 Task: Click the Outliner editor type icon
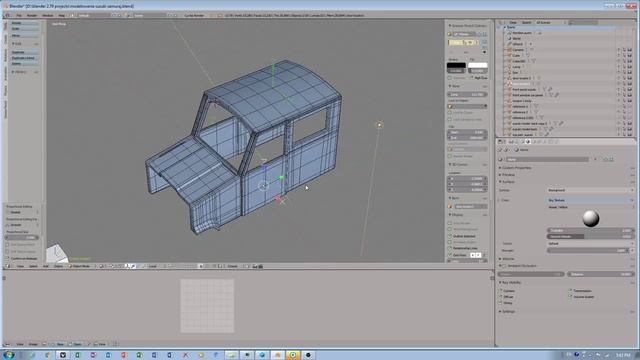[500, 22]
